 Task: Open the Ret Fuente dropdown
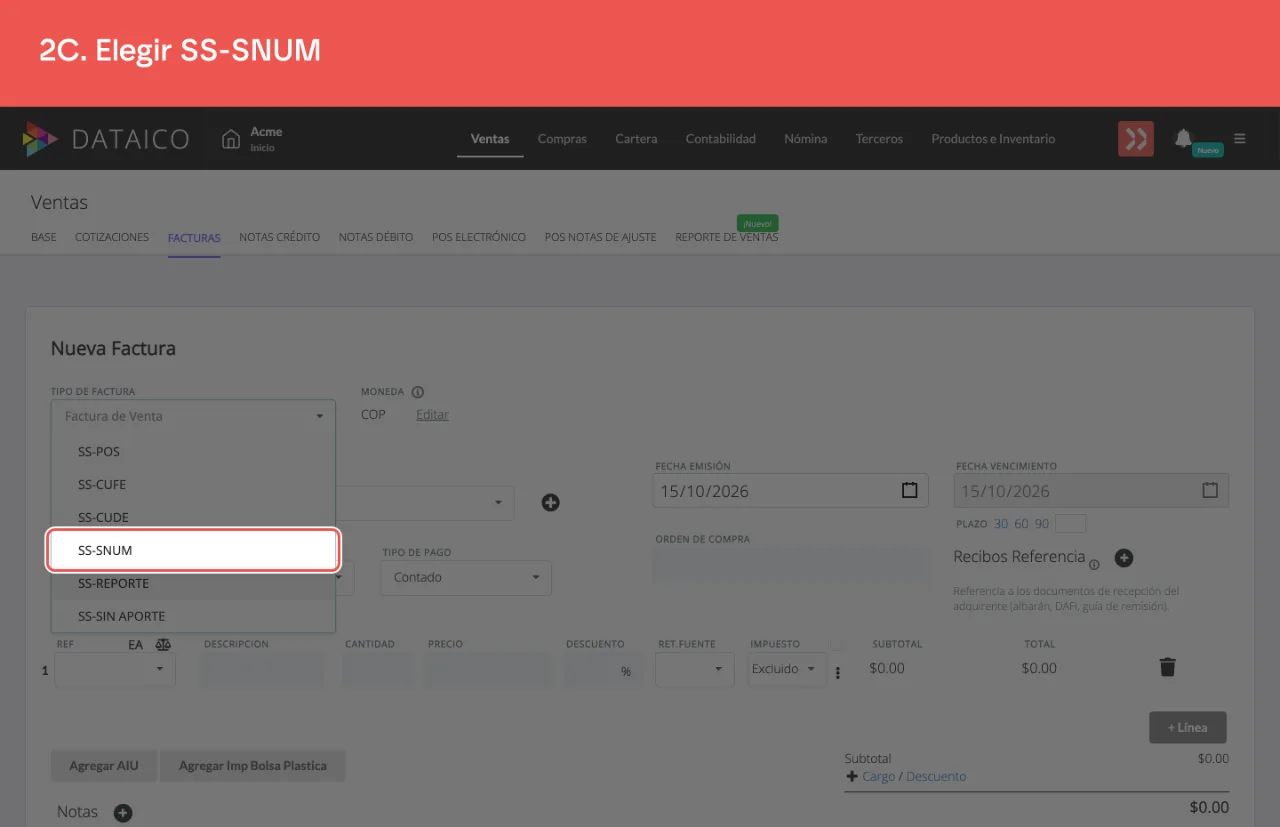pos(695,669)
